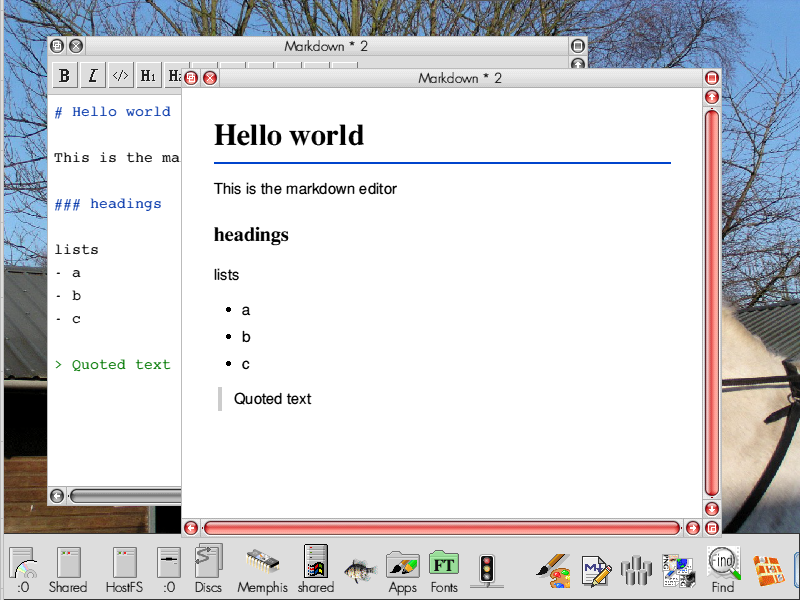Screen dimensions: 800x600
Task: Click the '- a' line in the editor
Action: click(68, 273)
